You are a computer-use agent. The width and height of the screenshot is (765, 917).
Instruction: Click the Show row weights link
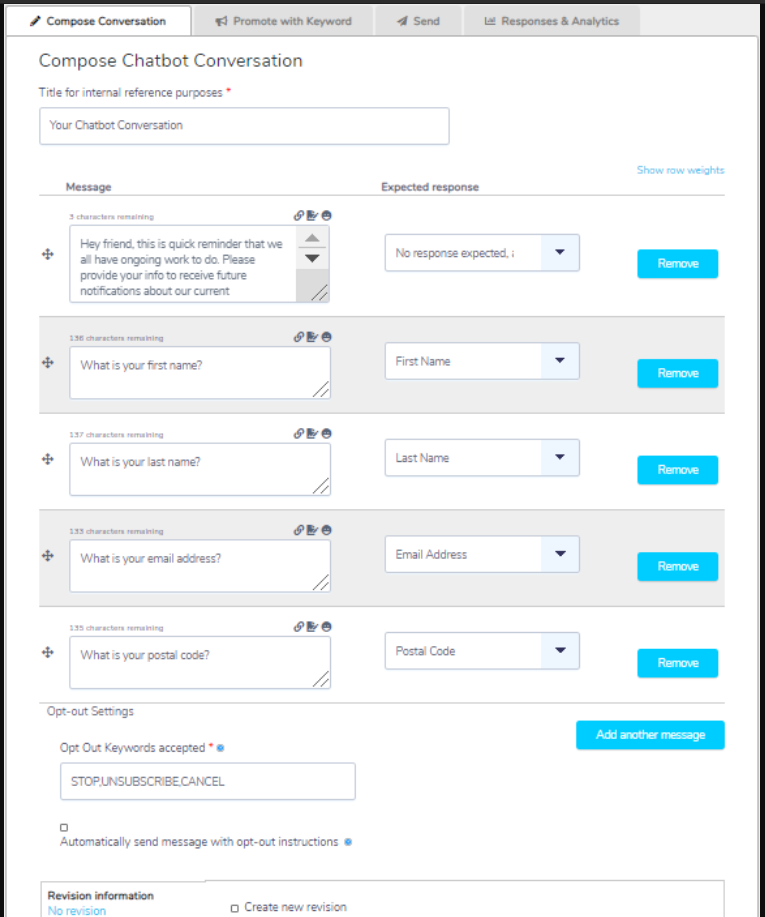pyautogui.click(x=680, y=170)
